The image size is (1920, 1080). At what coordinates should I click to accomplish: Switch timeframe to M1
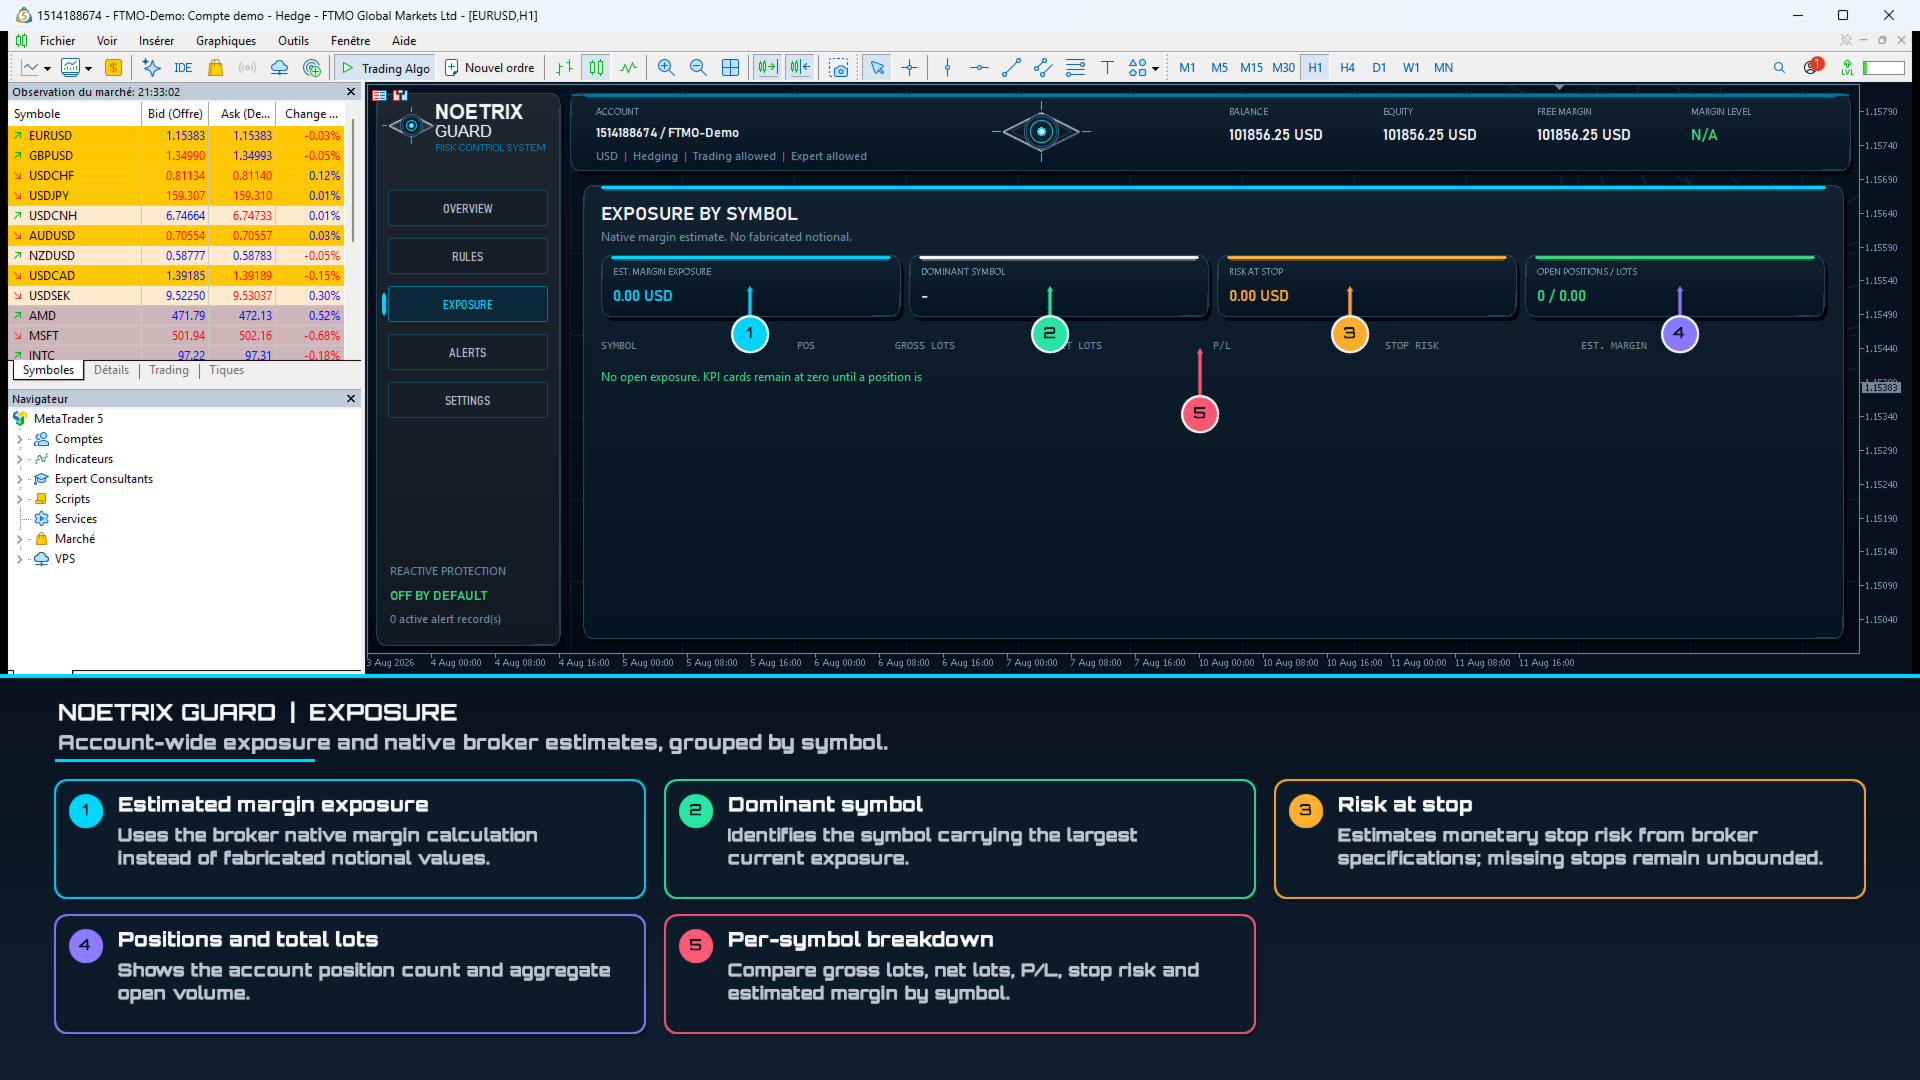tap(1187, 68)
